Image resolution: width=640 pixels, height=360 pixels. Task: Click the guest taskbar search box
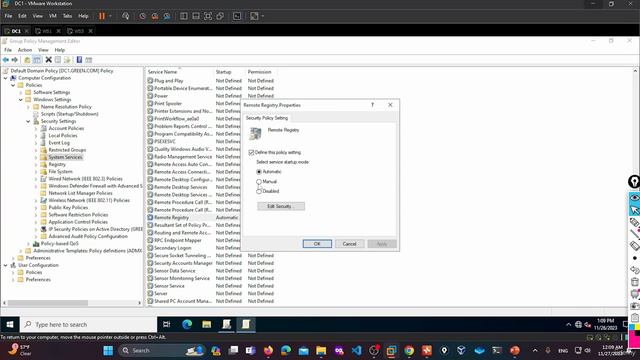tap(89, 324)
